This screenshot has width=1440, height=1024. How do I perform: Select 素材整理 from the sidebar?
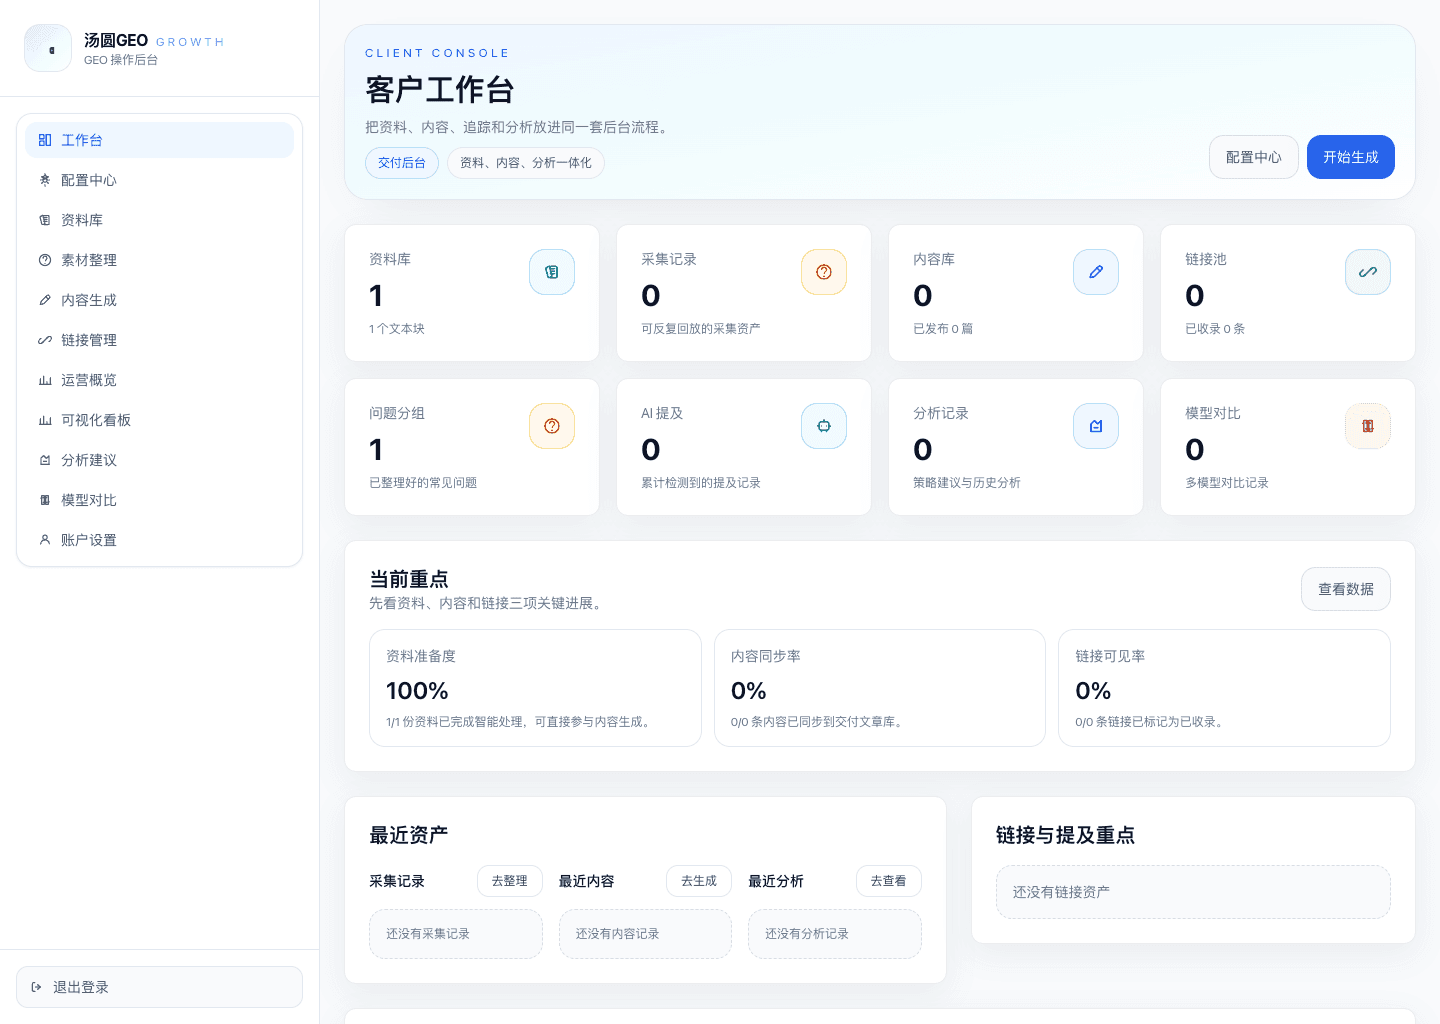(x=88, y=260)
